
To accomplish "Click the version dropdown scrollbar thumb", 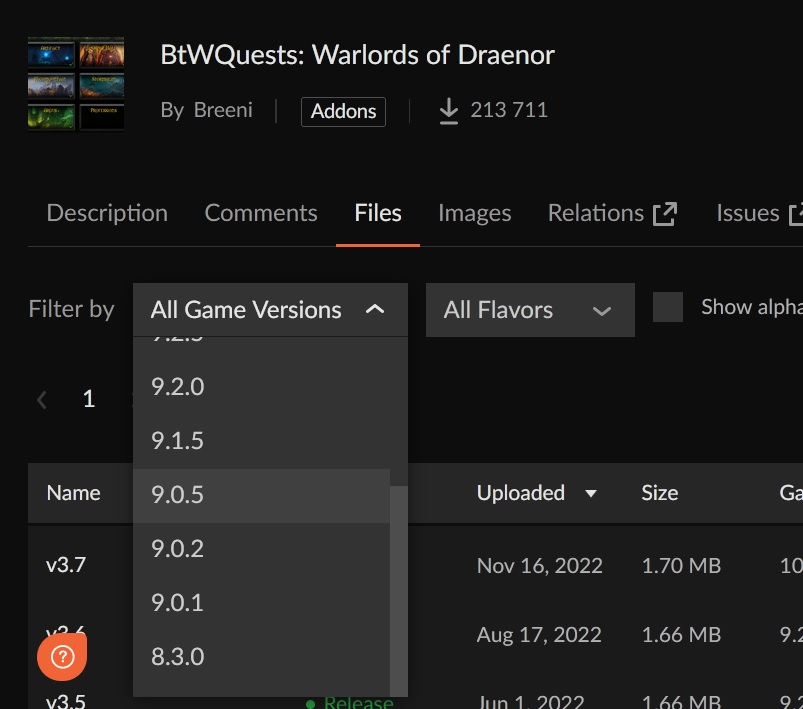I will (x=399, y=591).
